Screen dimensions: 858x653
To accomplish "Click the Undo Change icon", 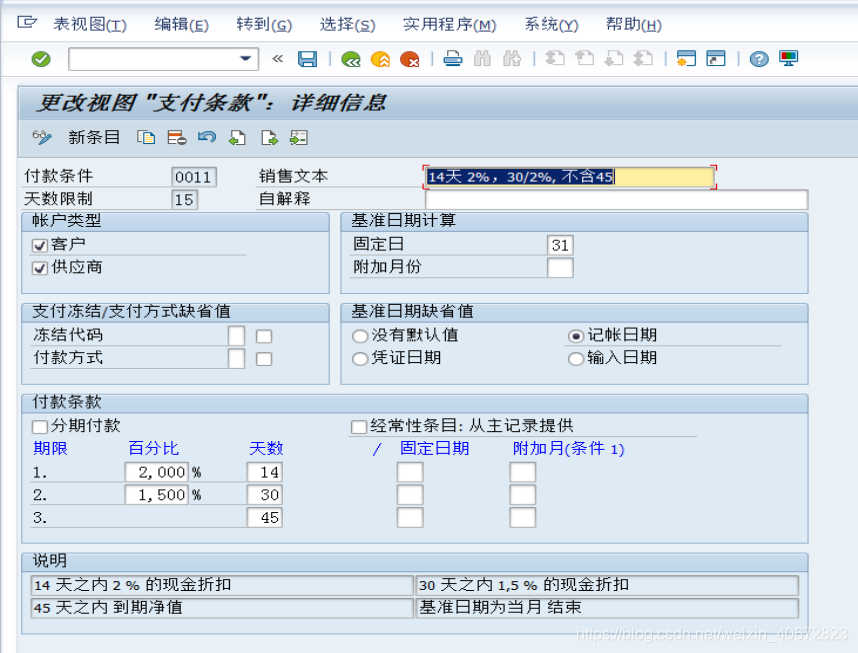I will (x=207, y=137).
